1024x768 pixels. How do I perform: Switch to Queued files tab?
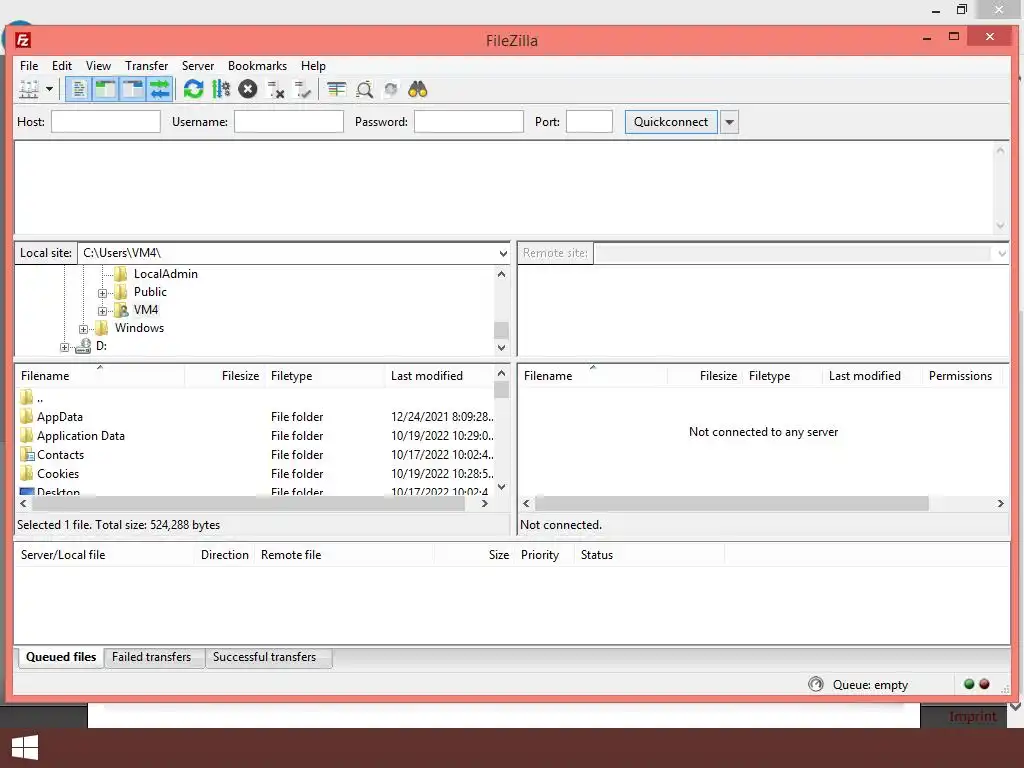[x=61, y=657]
